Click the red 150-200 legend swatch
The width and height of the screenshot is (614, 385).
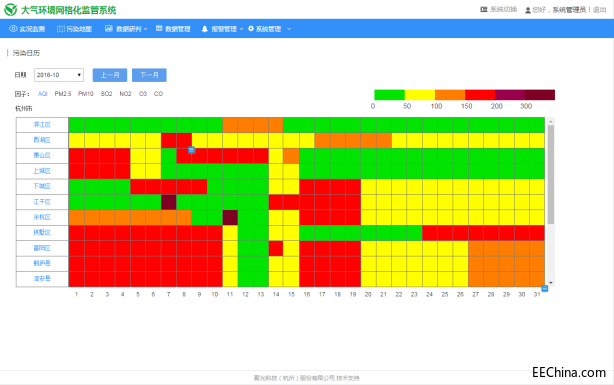pyautogui.click(x=480, y=95)
